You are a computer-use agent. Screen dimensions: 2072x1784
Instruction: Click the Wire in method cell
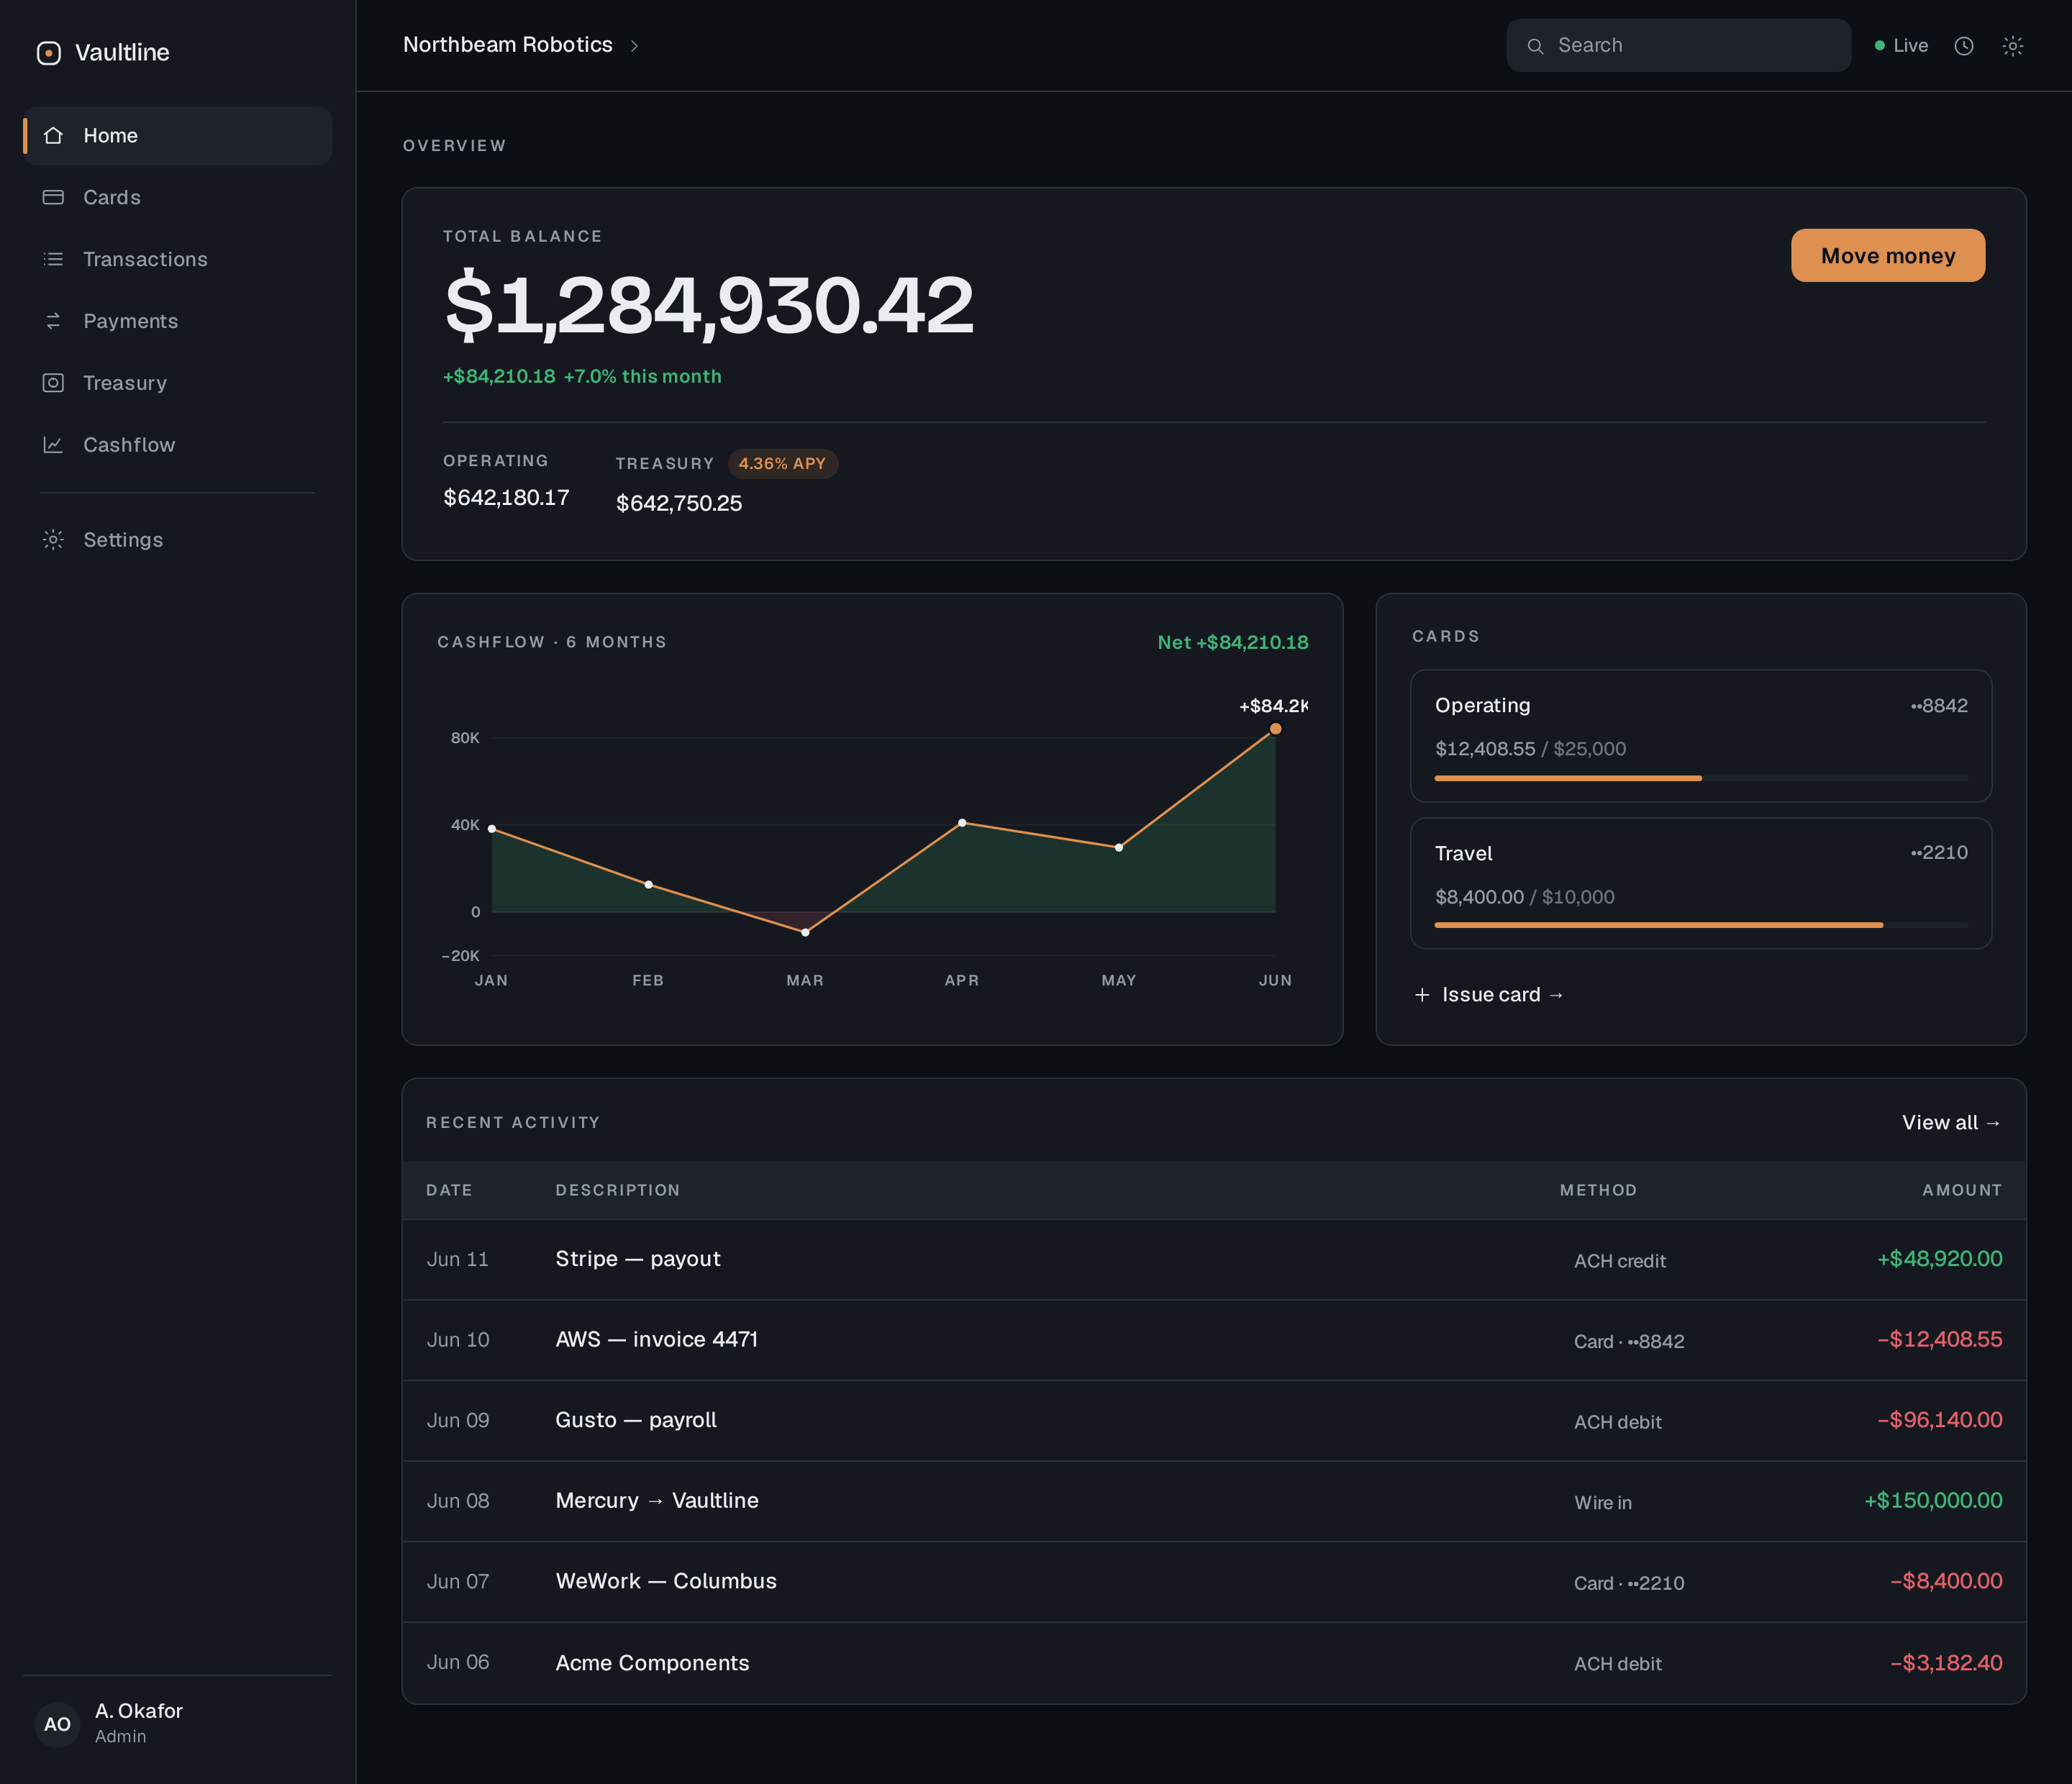click(1603, 1503)
